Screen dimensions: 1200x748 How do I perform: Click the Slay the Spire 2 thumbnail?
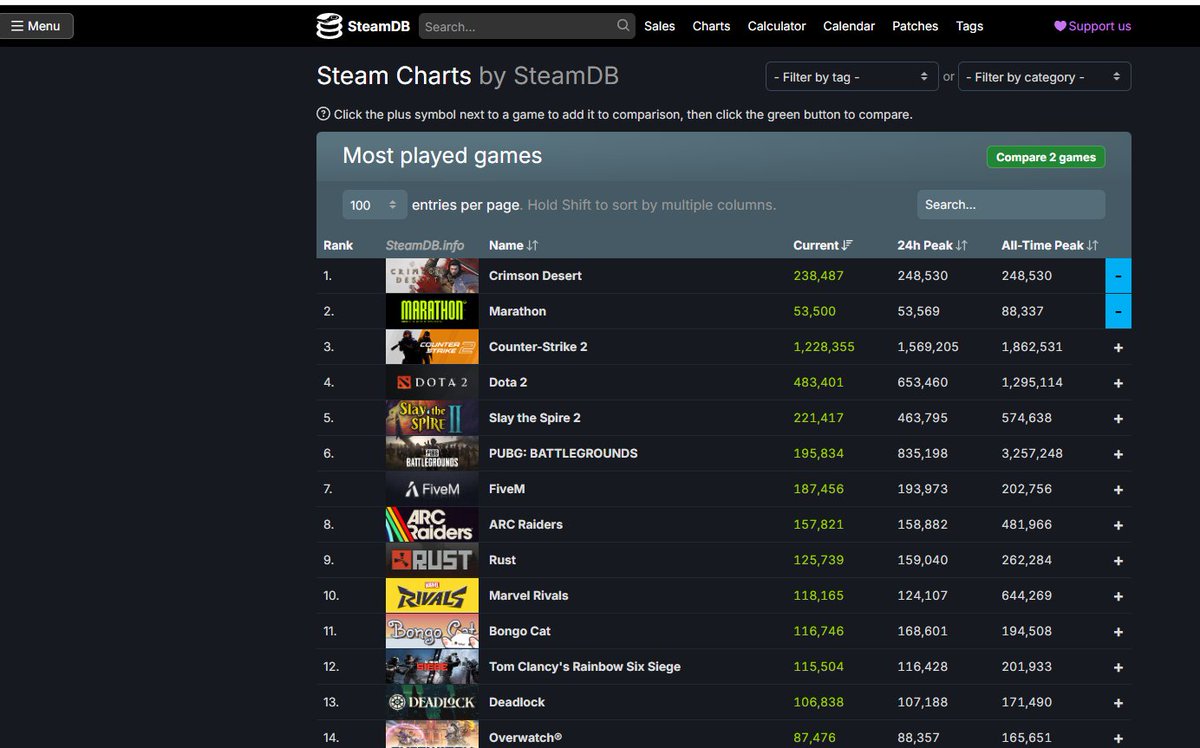[432, 418]
